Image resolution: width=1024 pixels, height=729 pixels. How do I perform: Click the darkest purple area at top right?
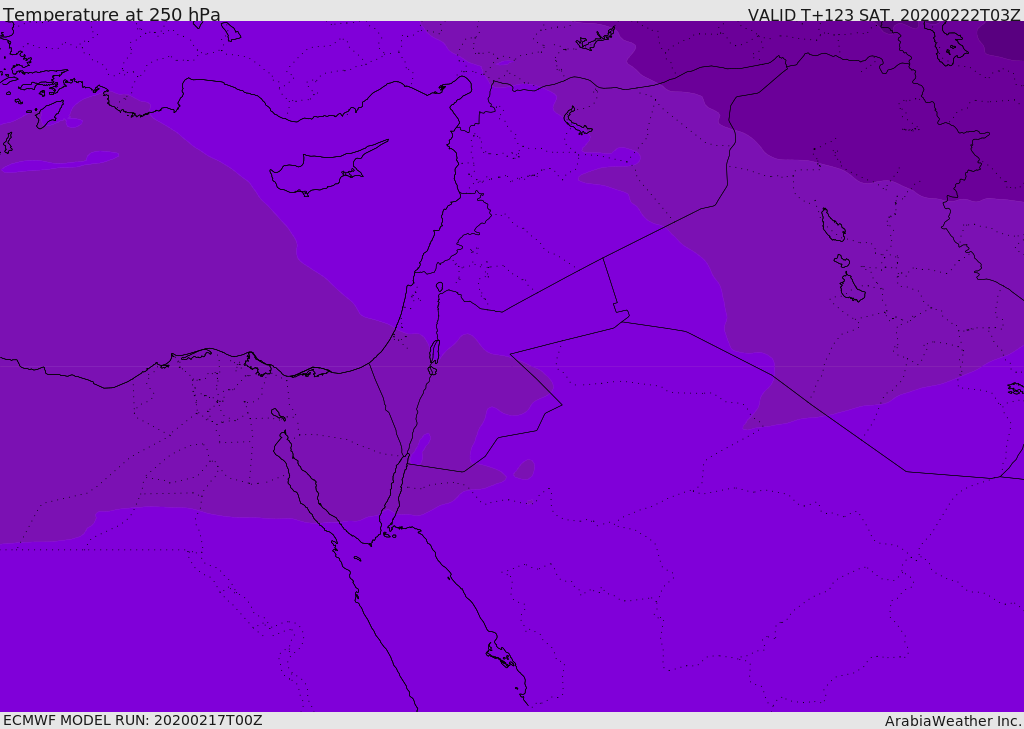(x=1000, y=38)
